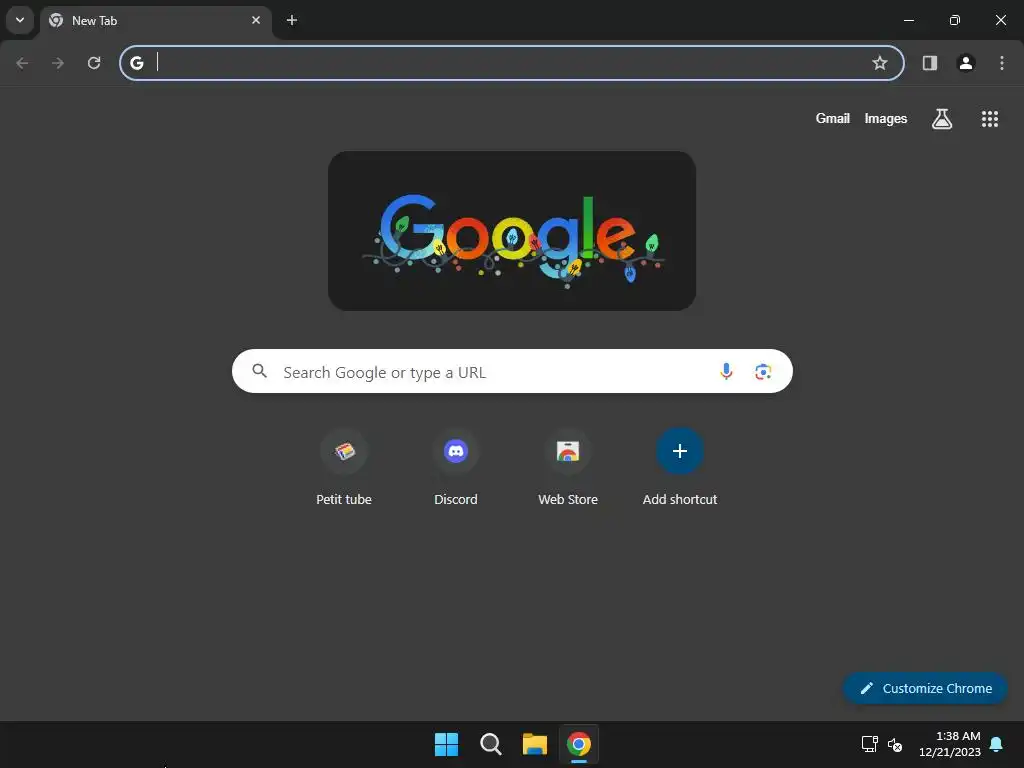This screenshot has width=1024, height=768.
Task: Start voice search with the microphone
Action: click(726, 371)
